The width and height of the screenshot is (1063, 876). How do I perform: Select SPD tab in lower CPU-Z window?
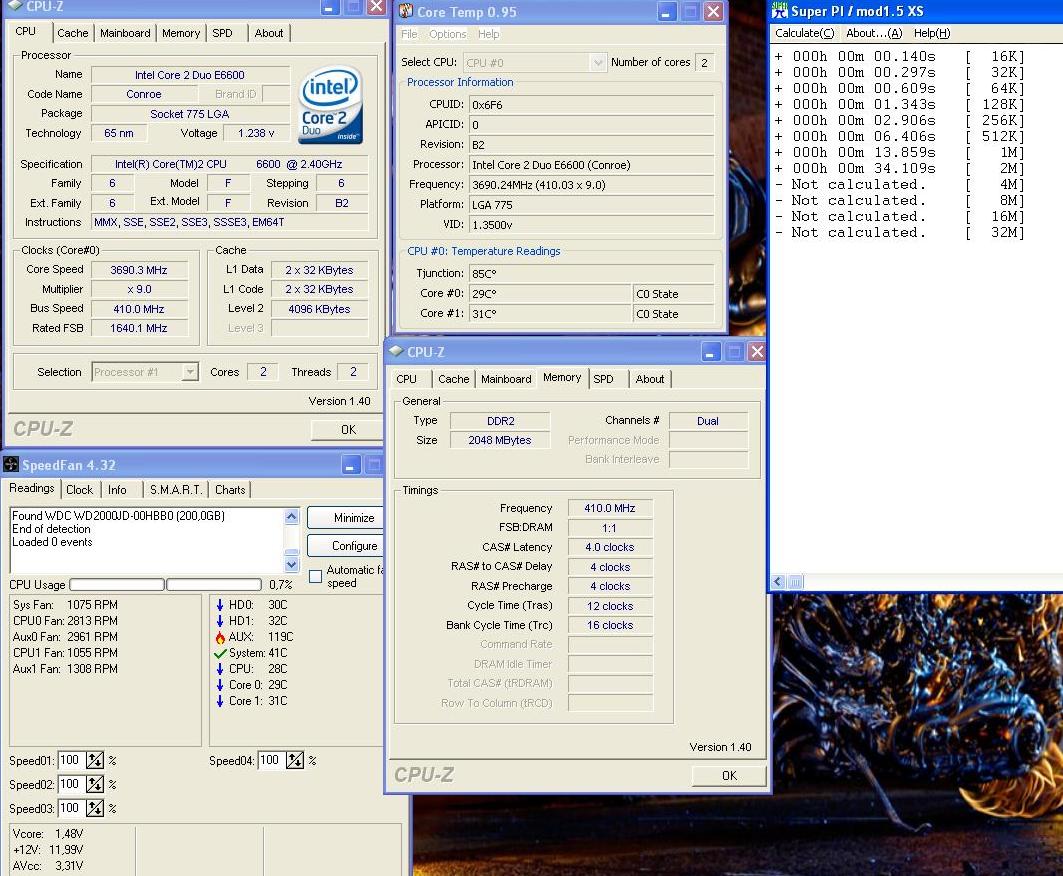click(603, 379)
